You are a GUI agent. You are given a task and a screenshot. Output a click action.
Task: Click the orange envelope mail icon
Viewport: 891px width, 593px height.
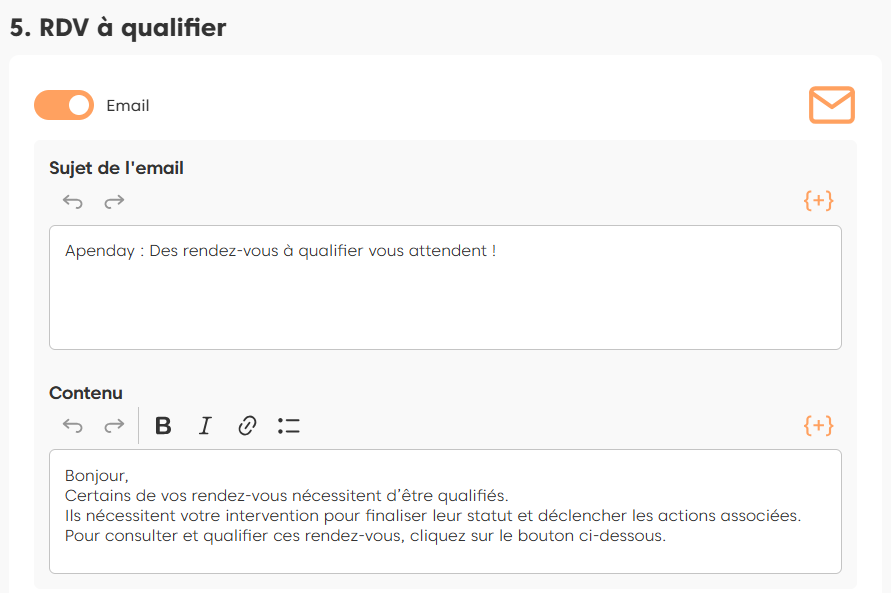[831, 105]
